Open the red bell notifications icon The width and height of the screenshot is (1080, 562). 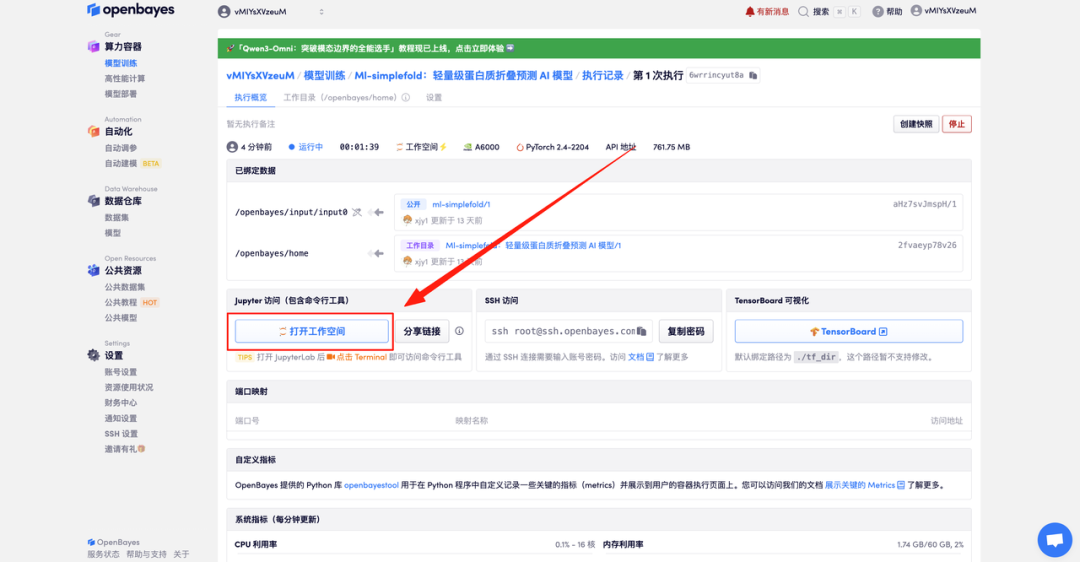click(x=750, y=12)
